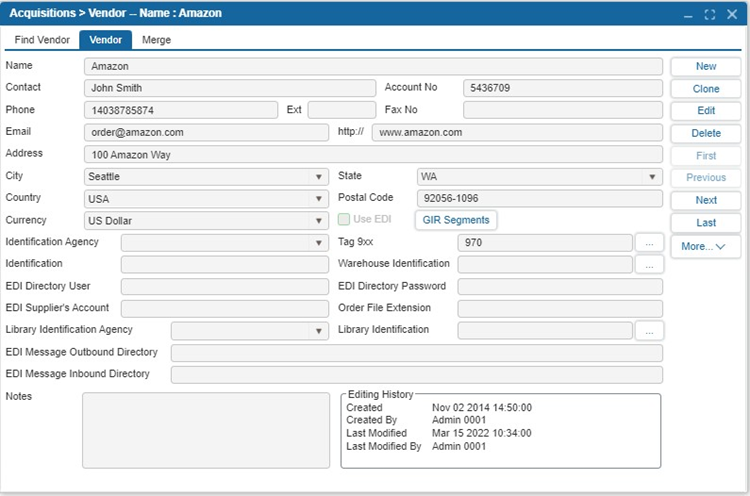The image size is (750, 496).
Task: Click the Name field containing Amazon
Action: pos(373,66)
